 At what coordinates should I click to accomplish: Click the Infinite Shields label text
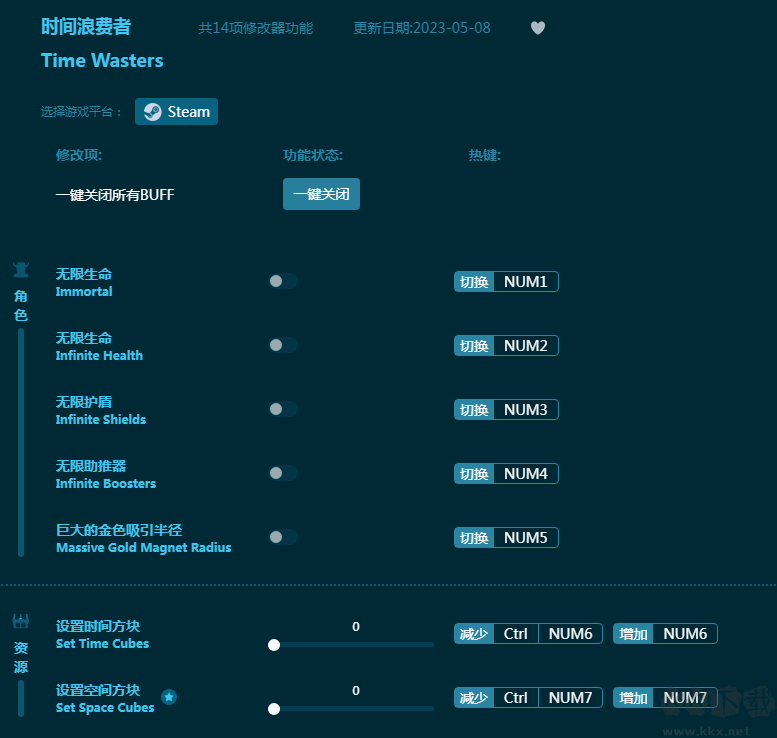[101, 419]
